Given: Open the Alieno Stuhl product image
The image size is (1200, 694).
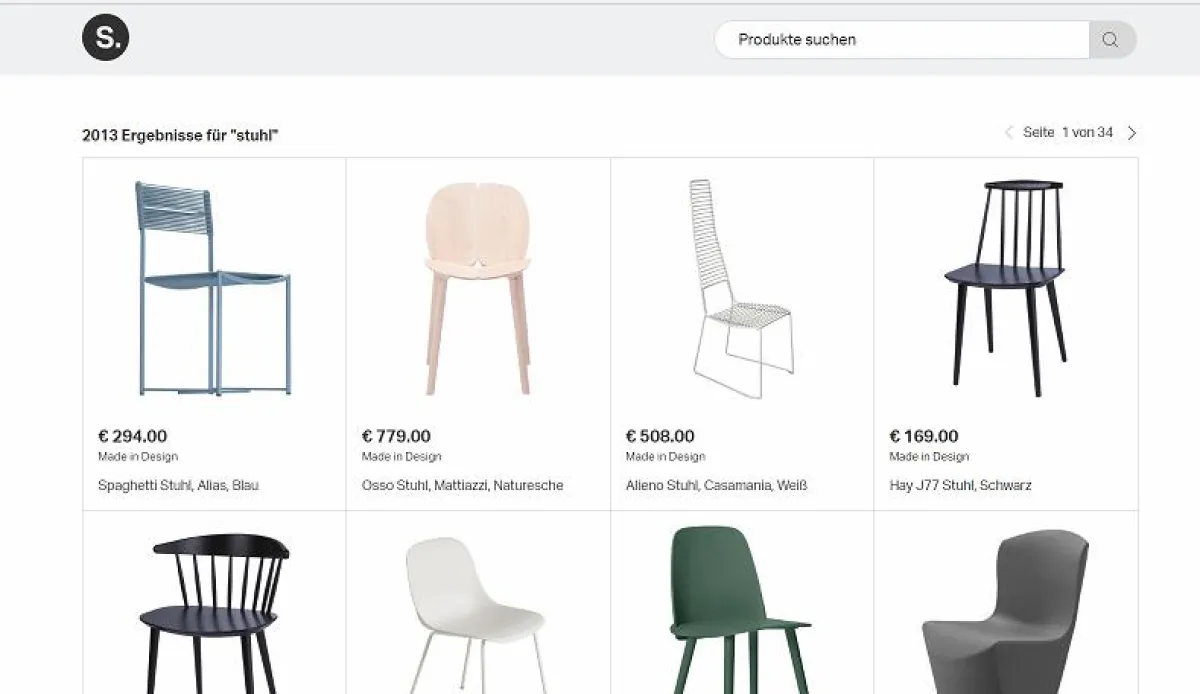Looking at the screenshot, I should tap(740, 285).
